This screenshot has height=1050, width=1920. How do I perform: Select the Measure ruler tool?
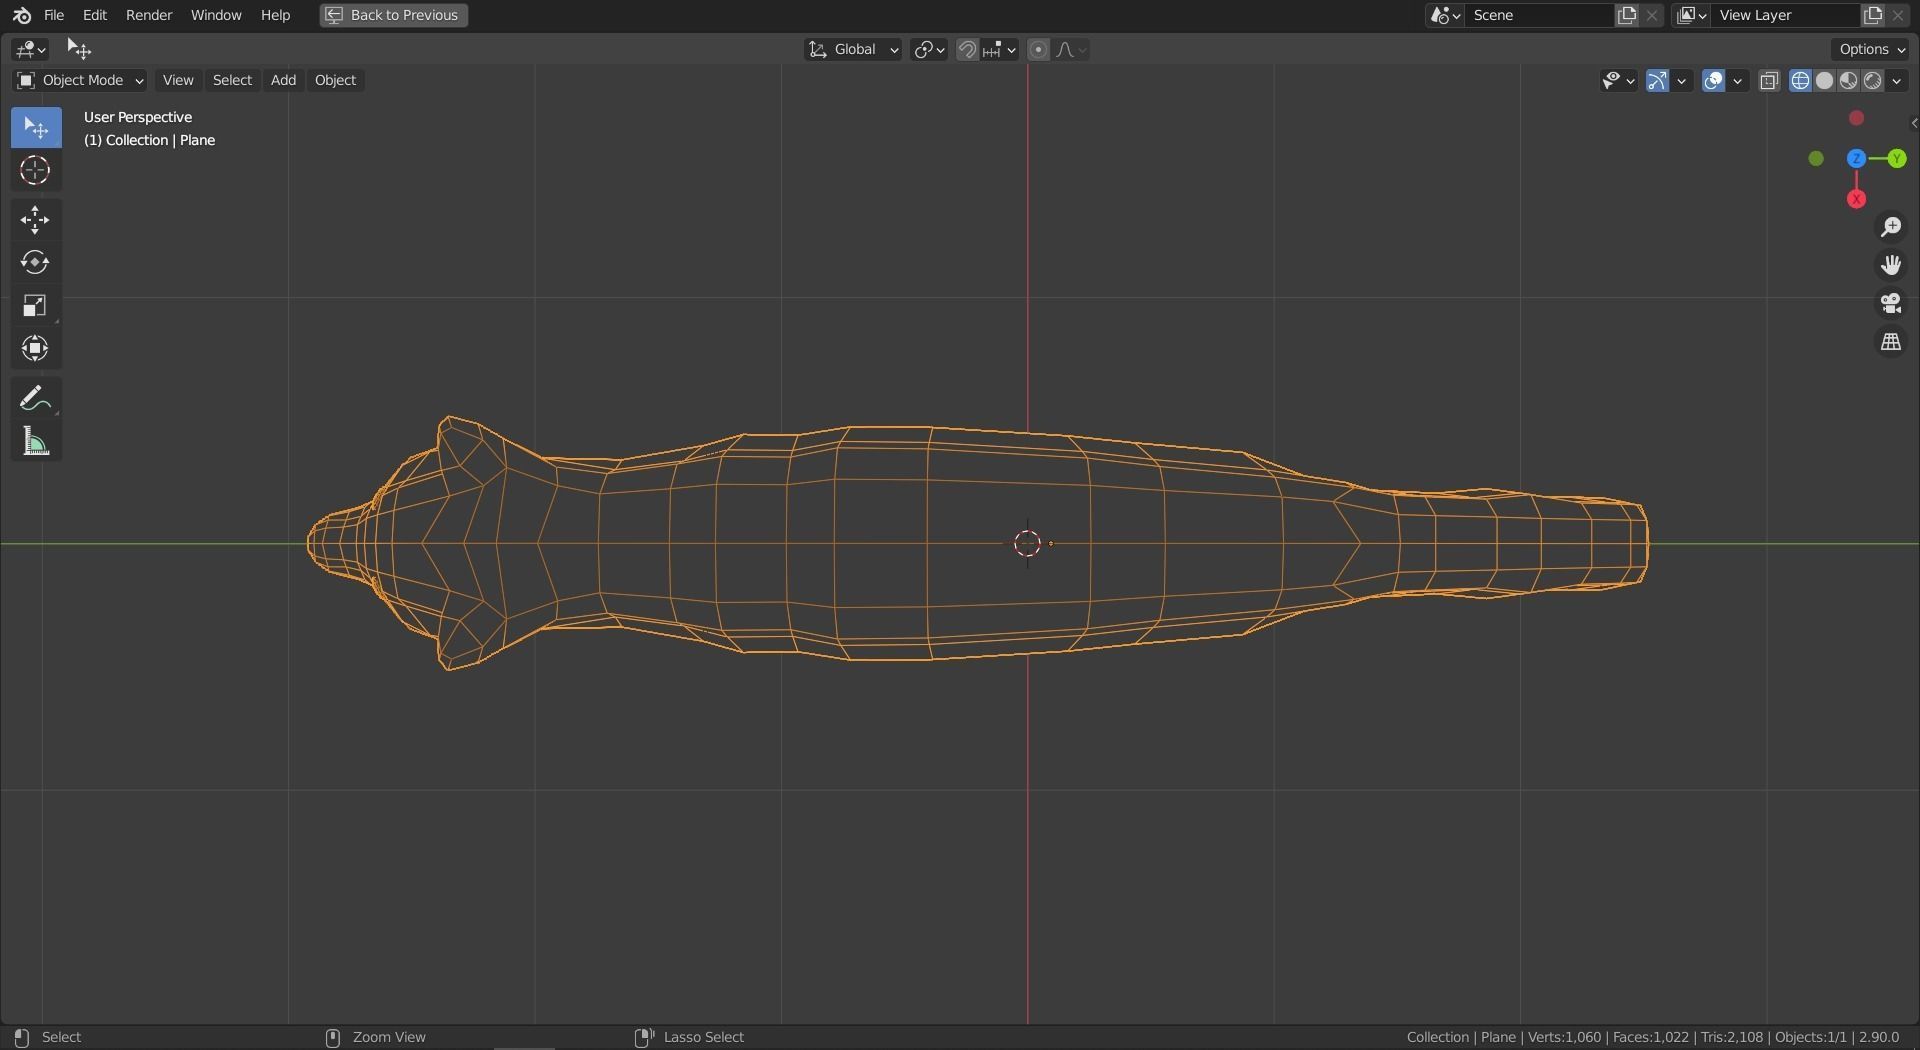36,441
